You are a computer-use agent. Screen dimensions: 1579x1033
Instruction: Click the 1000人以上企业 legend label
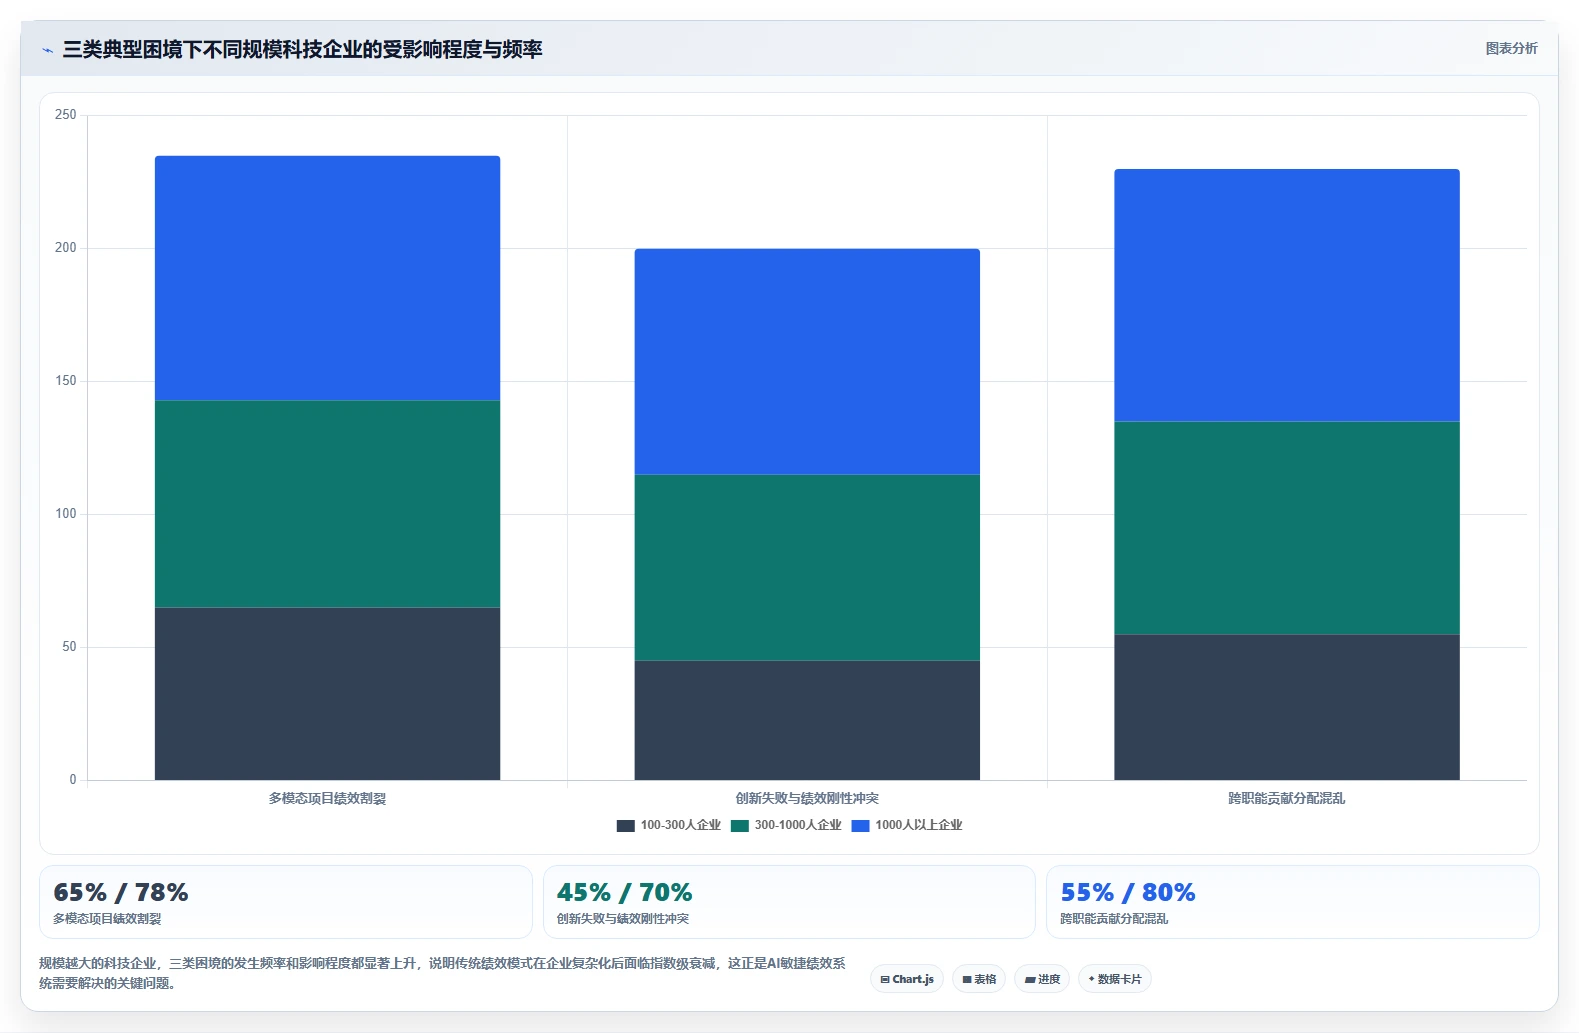pyautogui.click(x=919, y=825)
